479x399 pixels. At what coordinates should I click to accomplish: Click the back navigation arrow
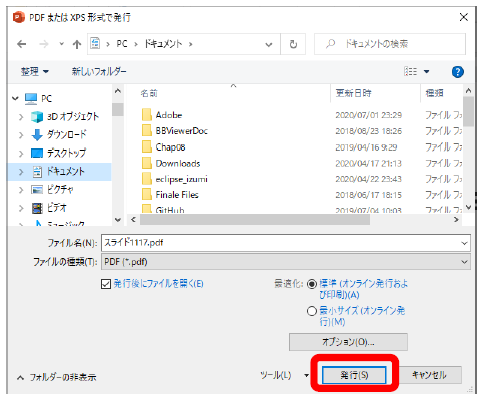[22, 44]
